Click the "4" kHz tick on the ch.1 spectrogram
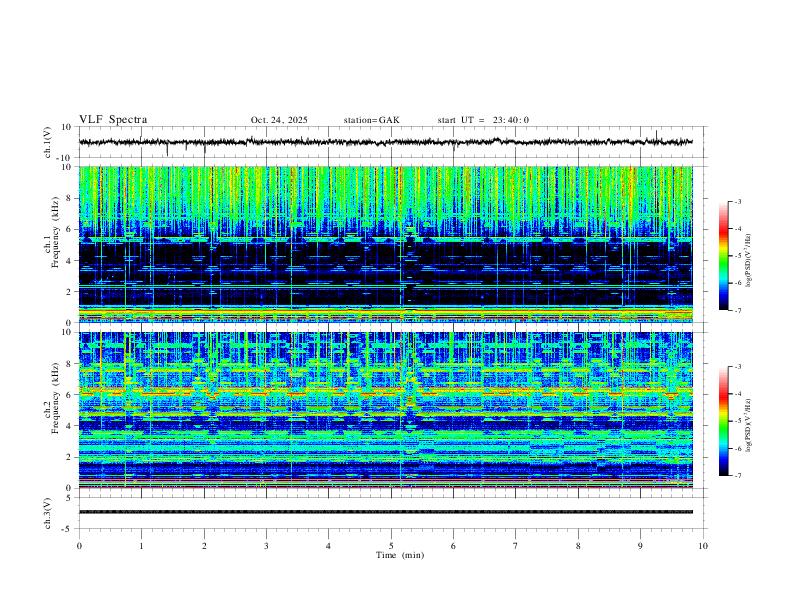The width and height of the screenshot is (792, 612). 70,260
